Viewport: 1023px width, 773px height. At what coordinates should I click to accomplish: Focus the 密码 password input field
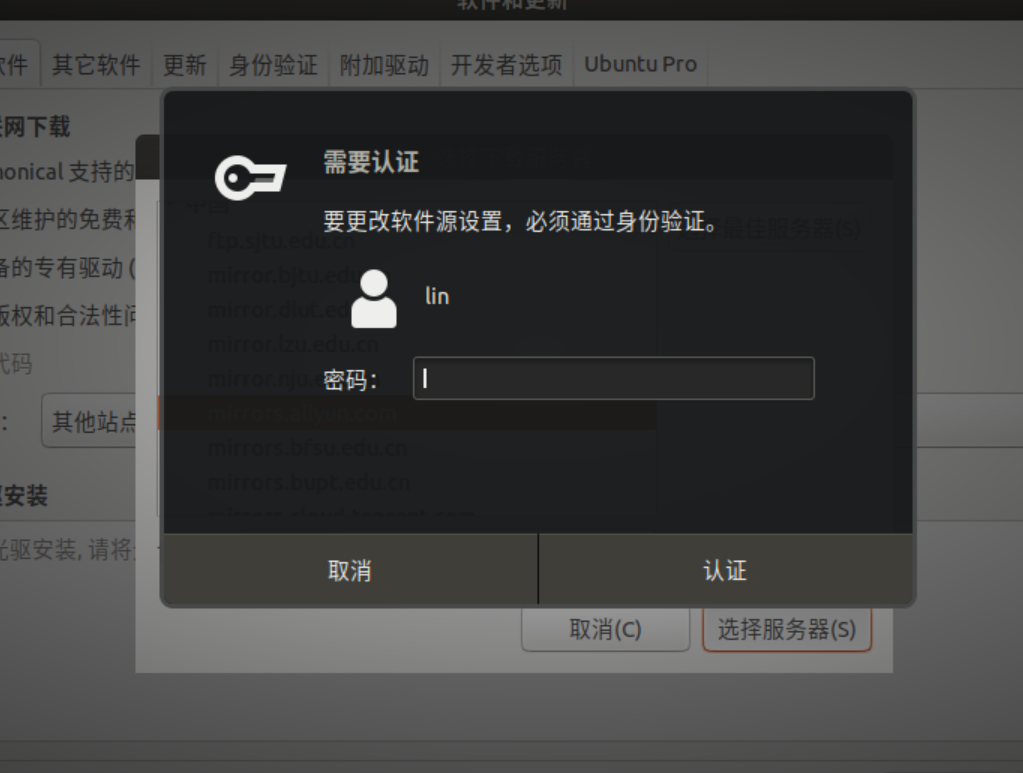(613, 378)
